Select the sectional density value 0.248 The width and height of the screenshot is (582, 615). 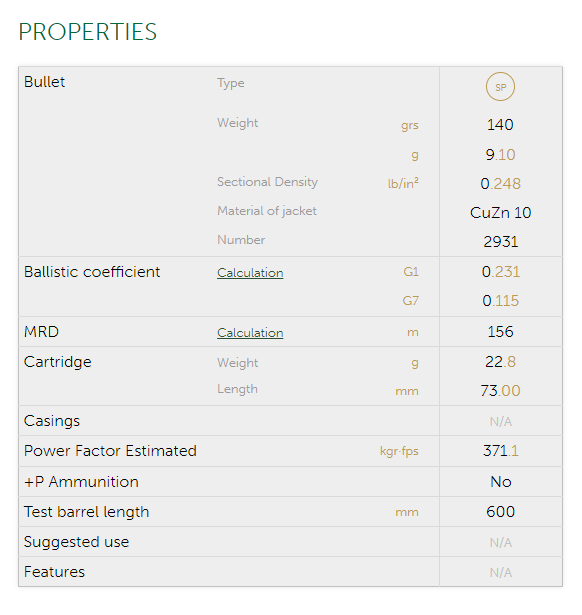pyautogui.click(x=500, y=184)
